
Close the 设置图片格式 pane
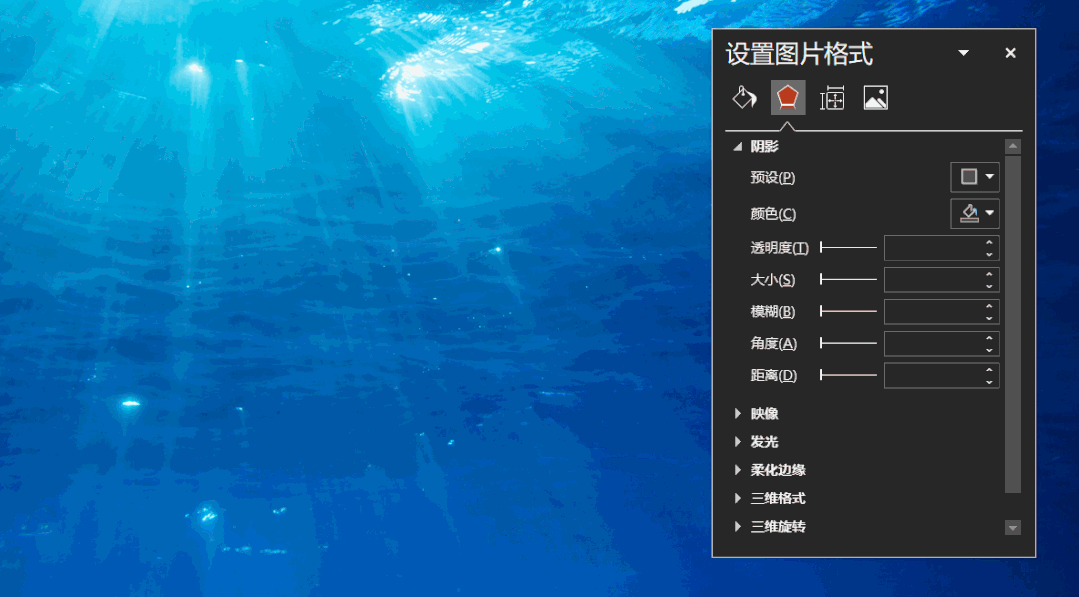click(x=1010, y=53)
